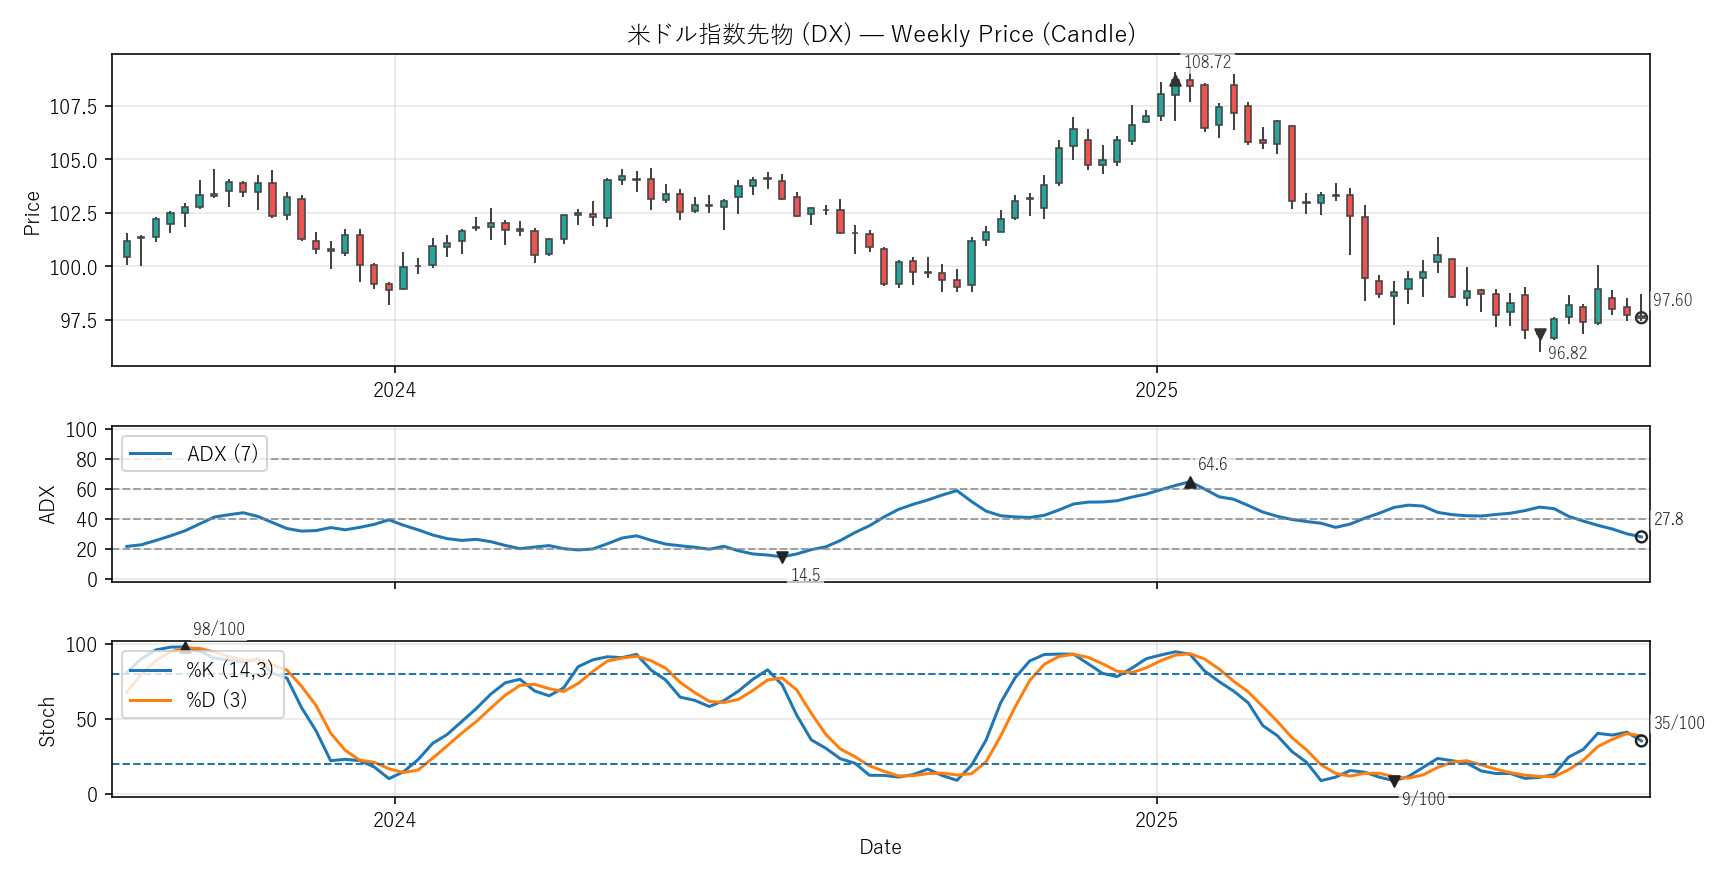Click the 108.72 high price annotation
Viewport: 1728px width, 878px height.
click(x=1207, y=62)
